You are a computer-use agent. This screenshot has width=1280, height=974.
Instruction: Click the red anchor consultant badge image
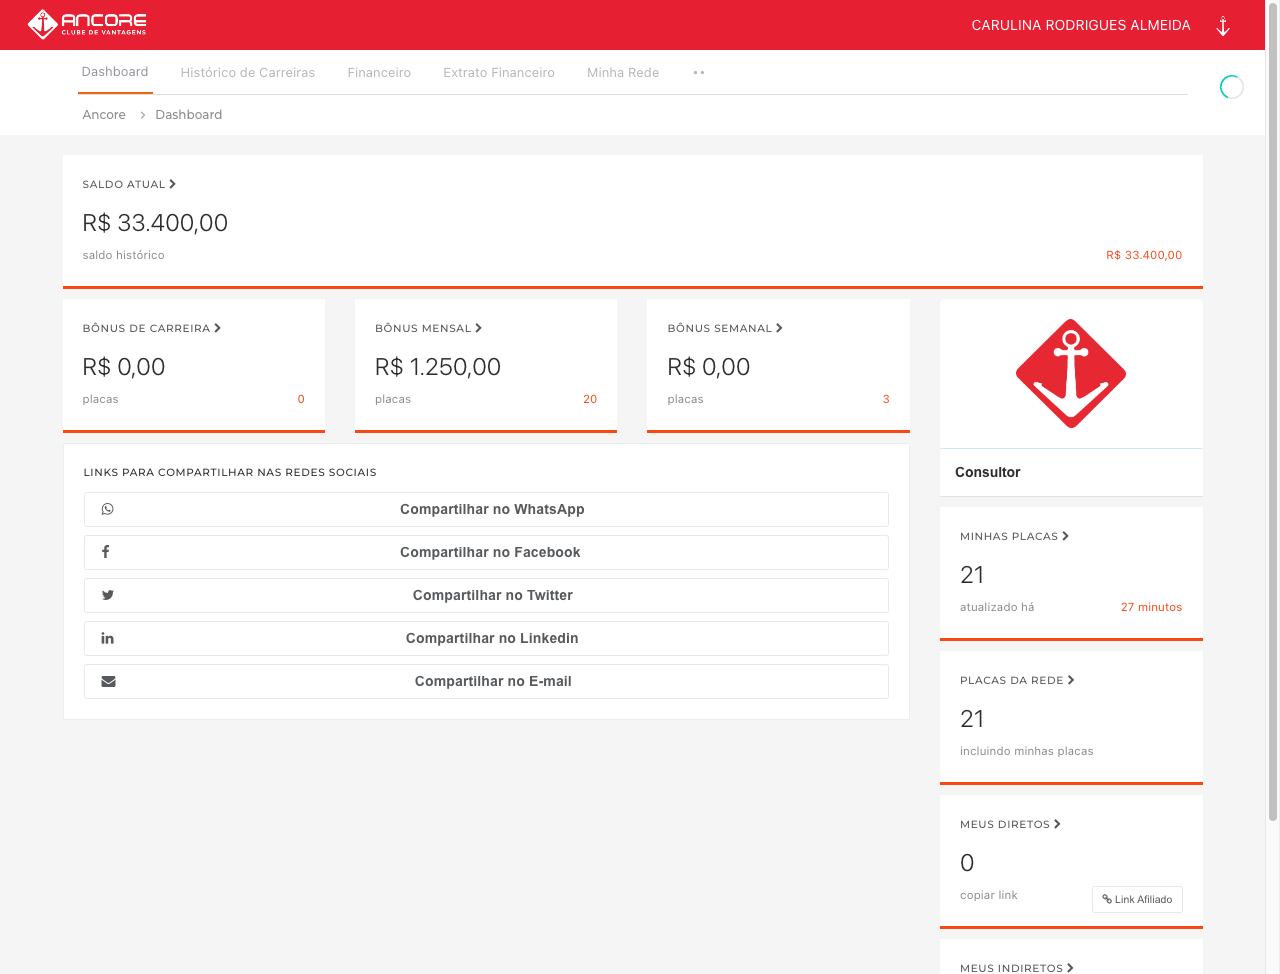(x=1071, y=373)
